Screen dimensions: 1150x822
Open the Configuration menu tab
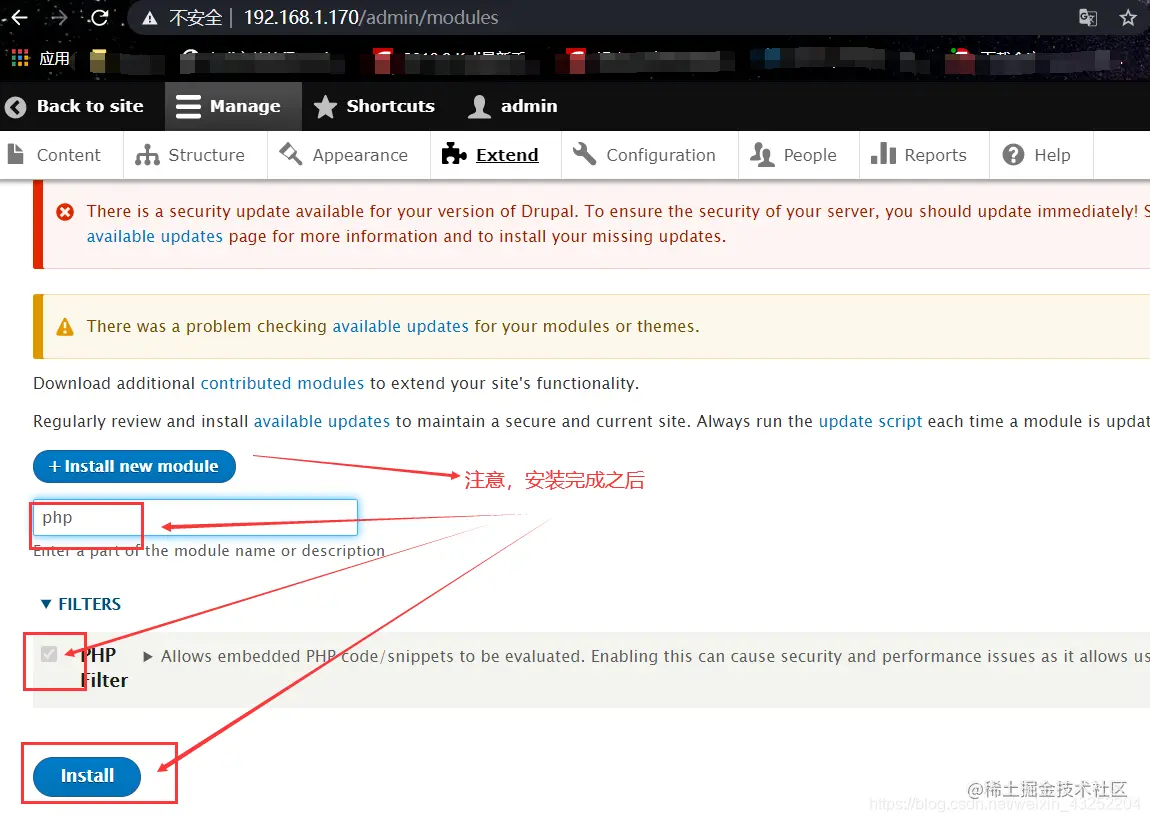pyautogui.click(x=650, y=155)
